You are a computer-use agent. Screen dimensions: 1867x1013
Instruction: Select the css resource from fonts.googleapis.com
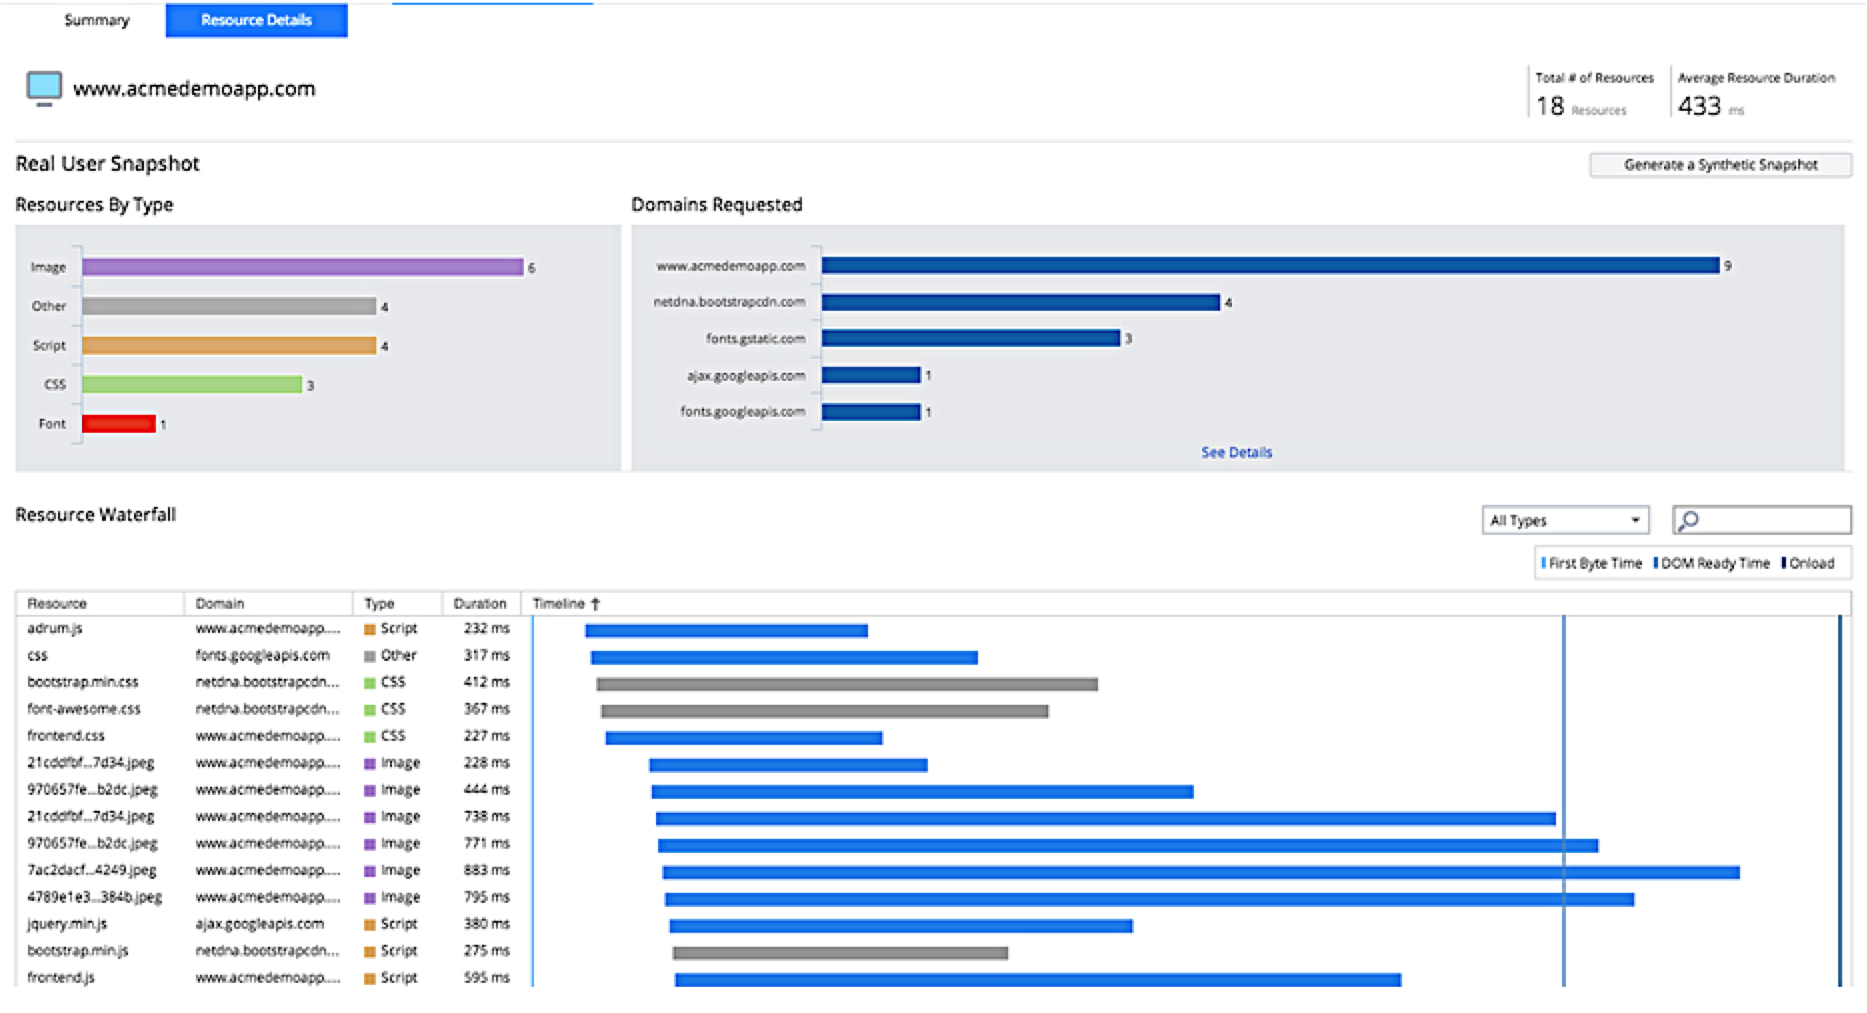coord(933,656)
